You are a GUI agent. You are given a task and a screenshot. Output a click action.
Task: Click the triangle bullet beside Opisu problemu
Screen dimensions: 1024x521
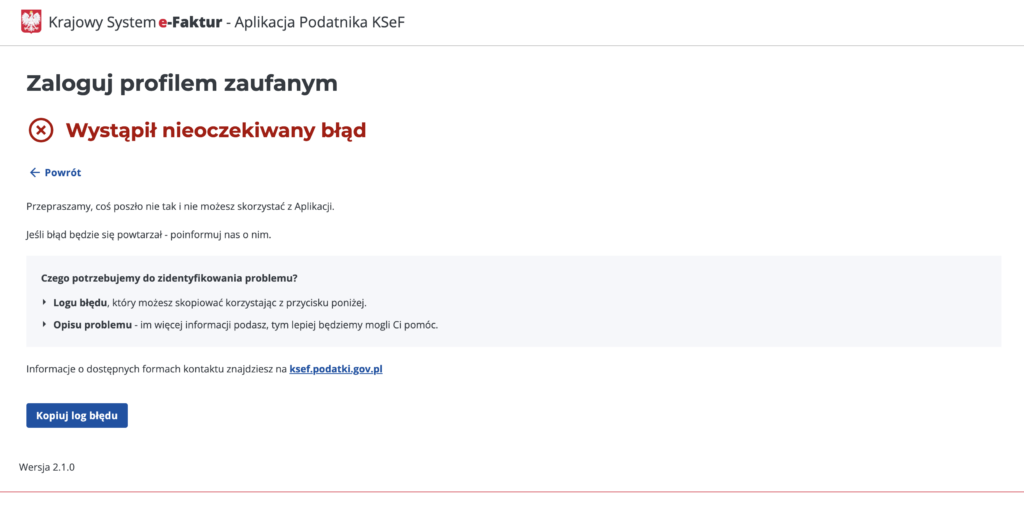(44, 325)
